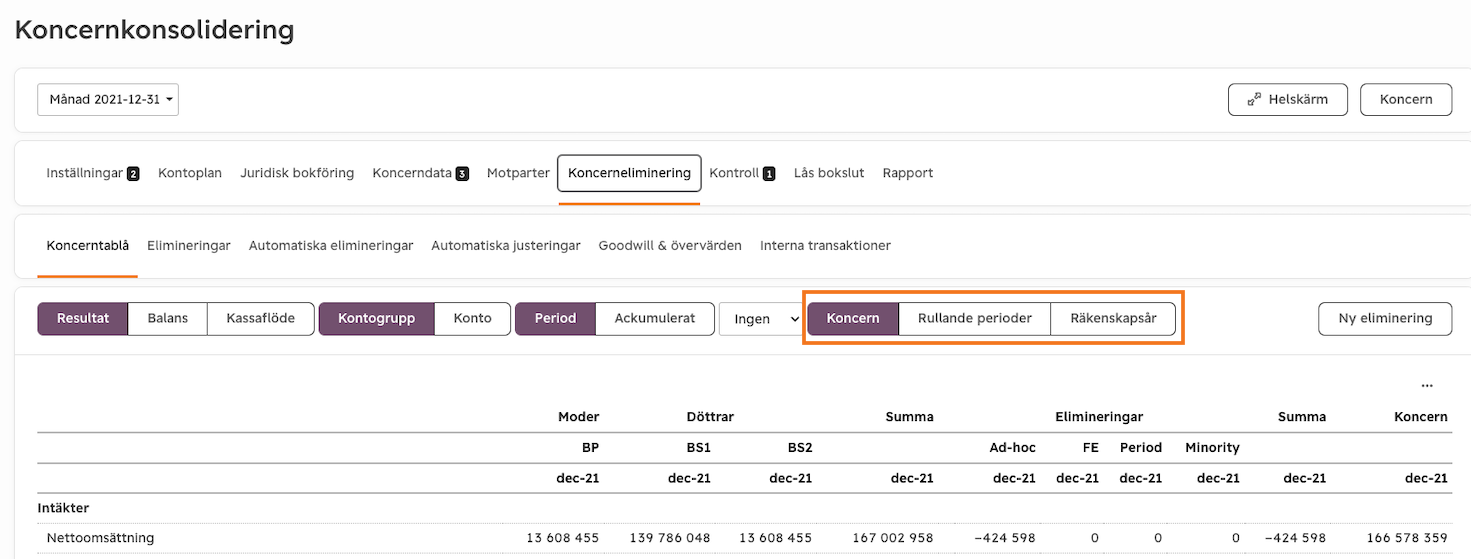Expand the Ingen dropdown selector
Image resolution: width=1471 pixels, height=559 pixels.
pos(761,318)
